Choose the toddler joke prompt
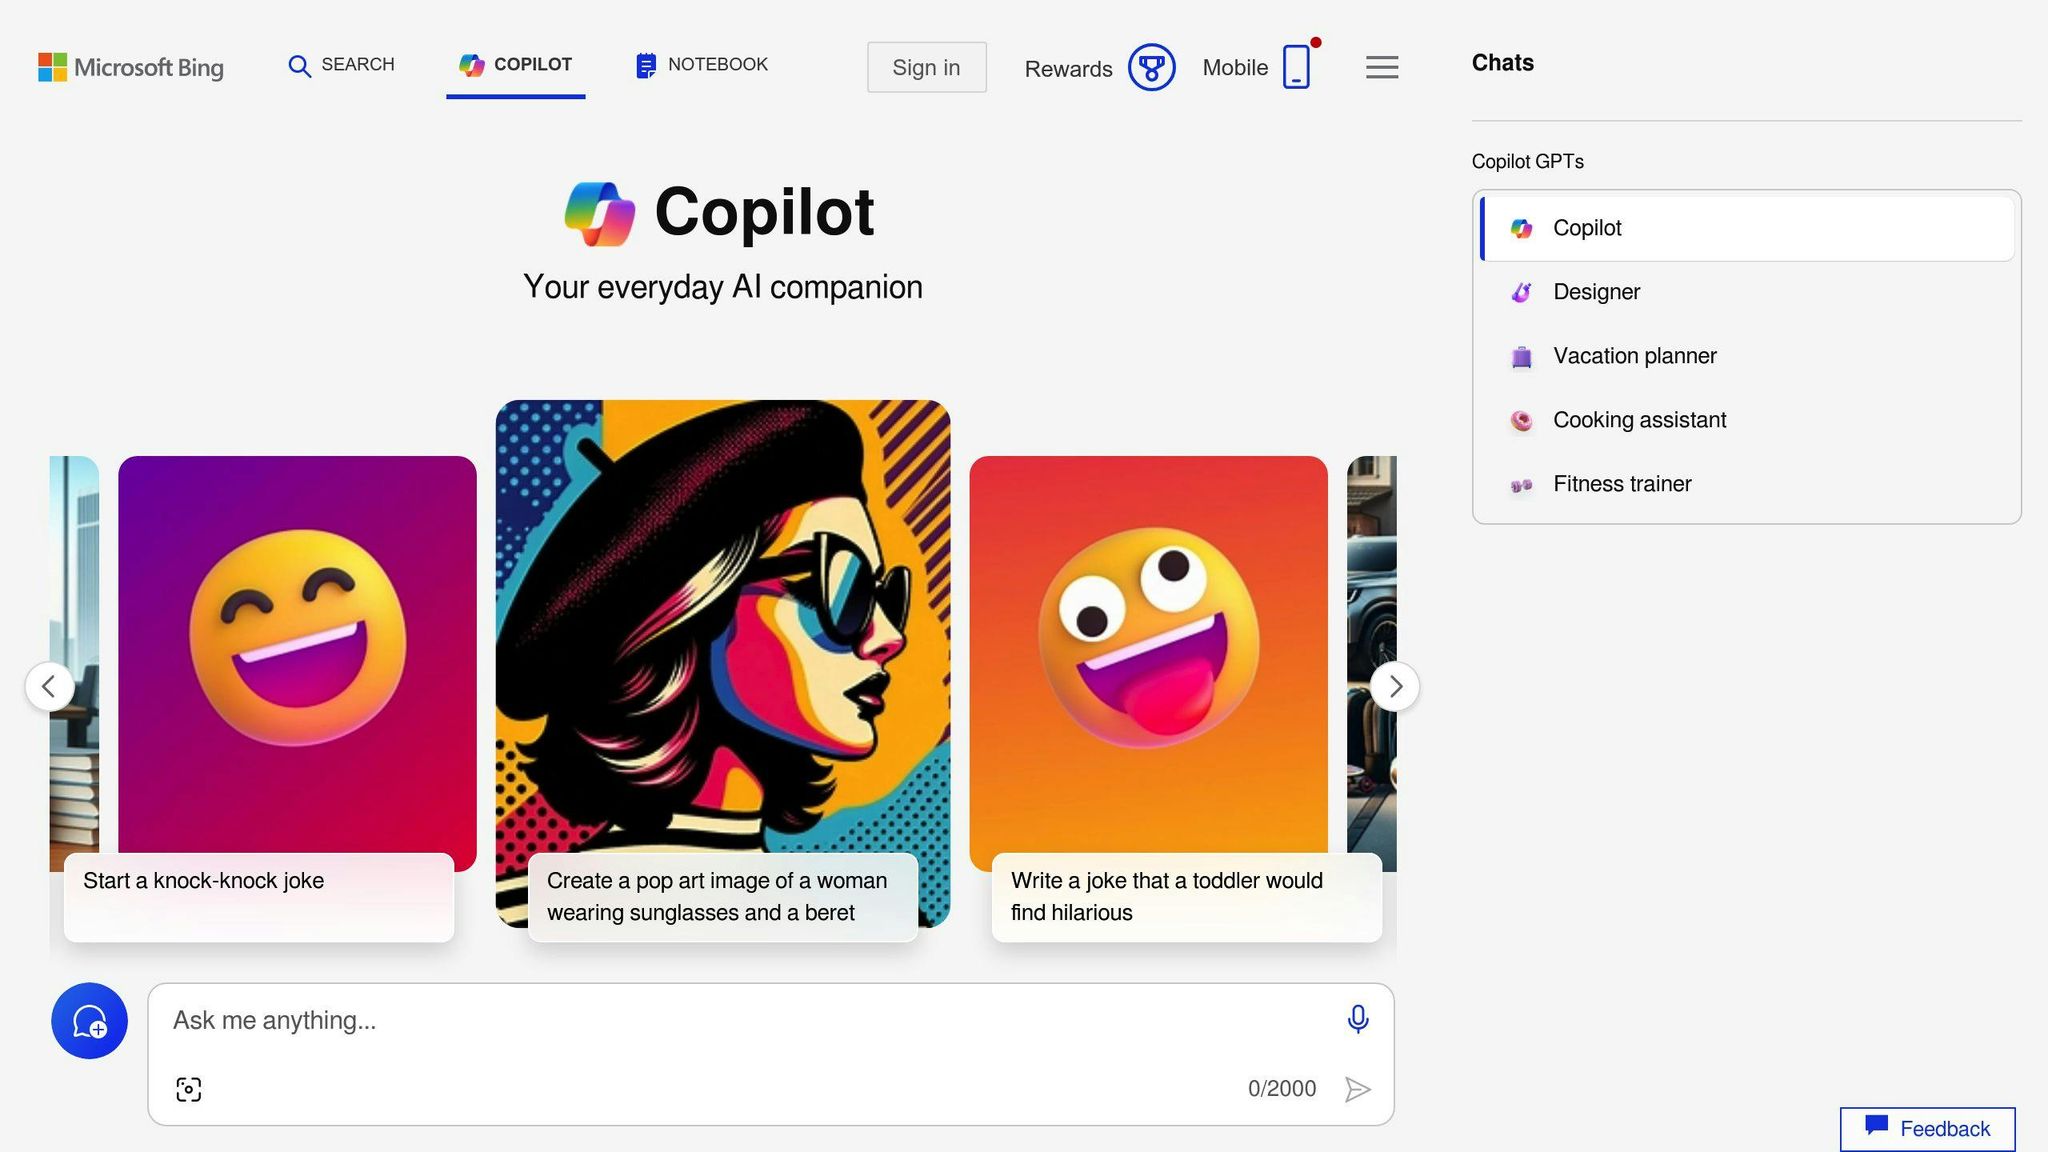 (x=1187, y=897)
